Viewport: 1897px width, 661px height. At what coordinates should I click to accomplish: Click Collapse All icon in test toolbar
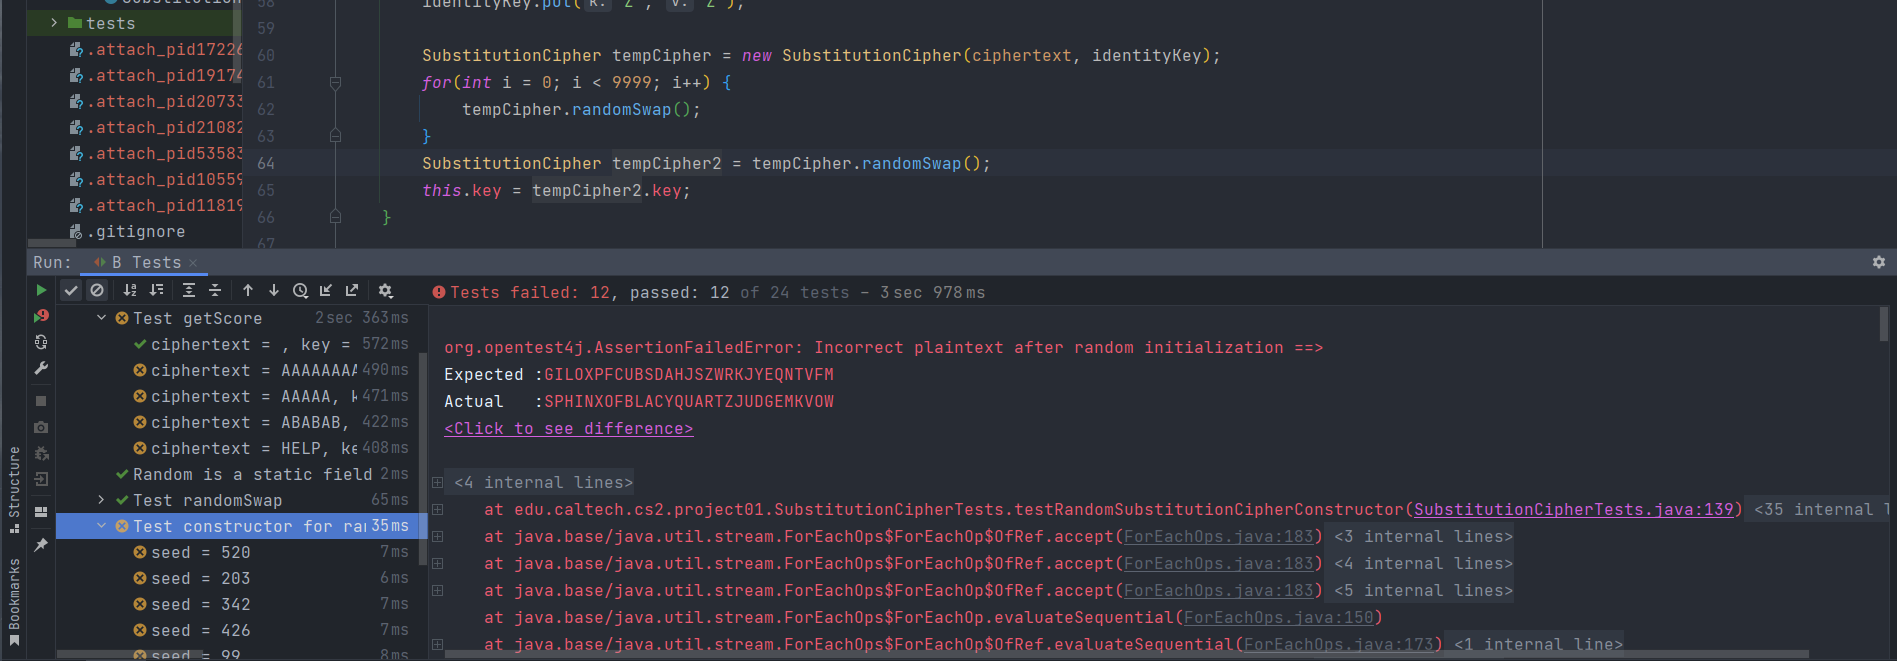pyautogui.click(x=215, y=291)
